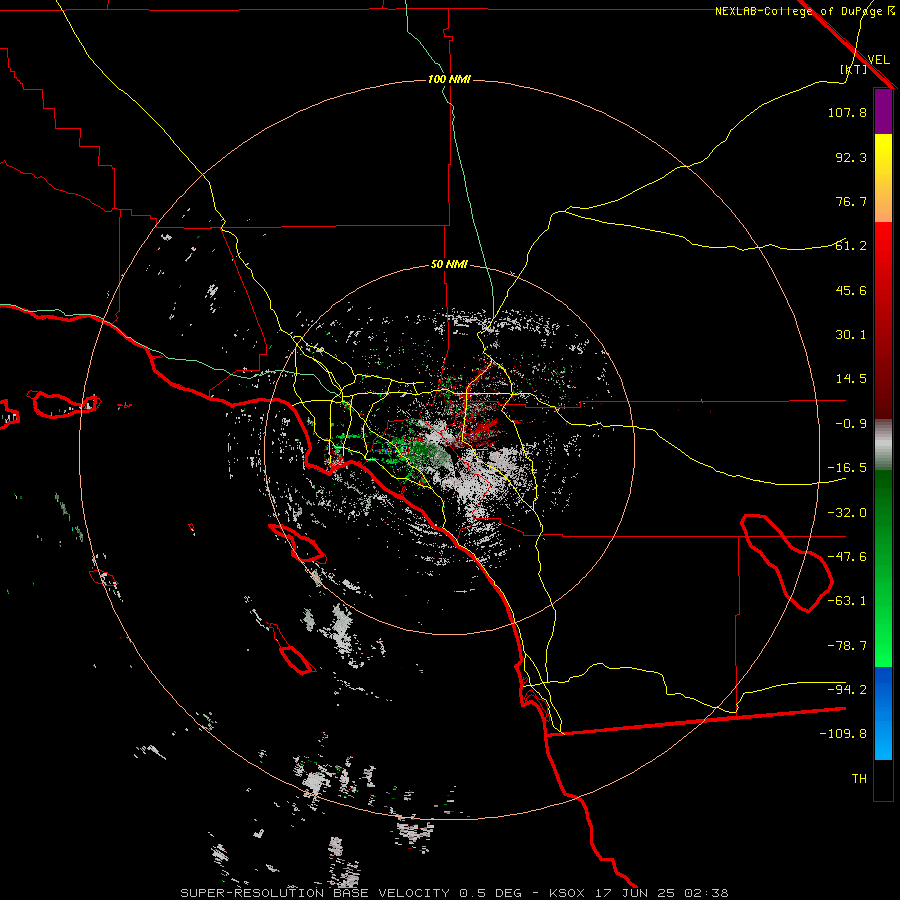Click the -78.7 velocity scale value
The width and height of the screenshot is (900, 900).
coord(847,646)
